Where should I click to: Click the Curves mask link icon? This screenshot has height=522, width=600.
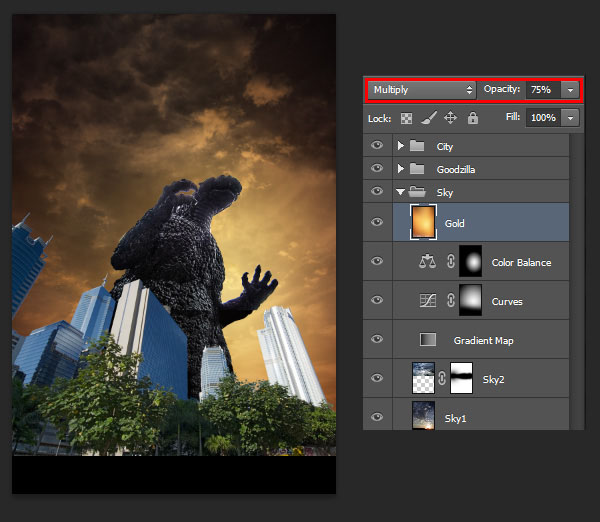[x=451, y=300]
